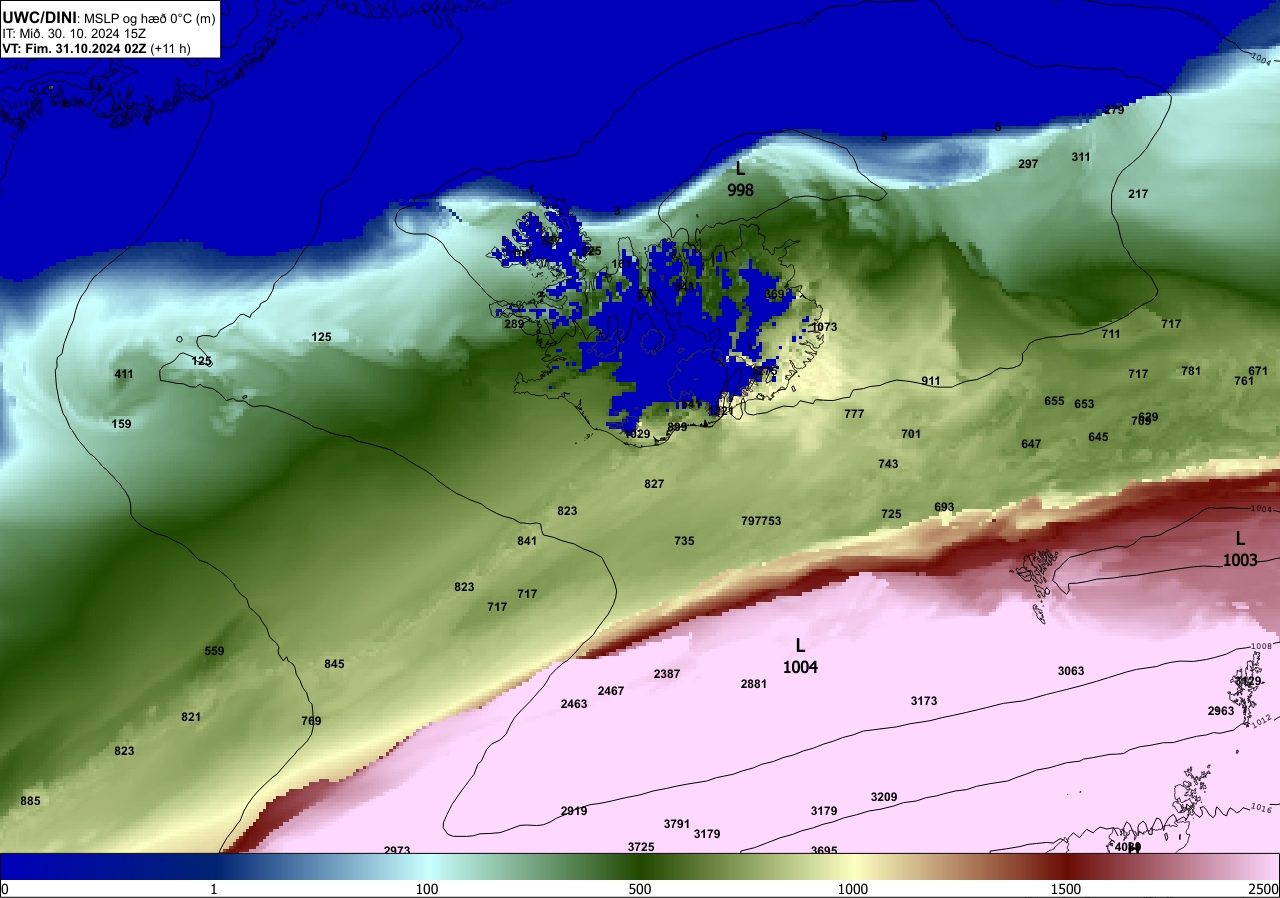Click the 1500 label on the color scale
The image size is (1280, 898).
point(1065,889)
